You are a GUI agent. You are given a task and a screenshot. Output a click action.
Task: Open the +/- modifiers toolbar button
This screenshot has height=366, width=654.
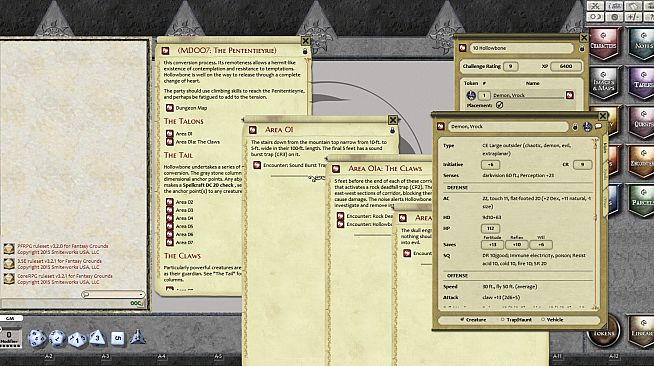coord(634,17)
